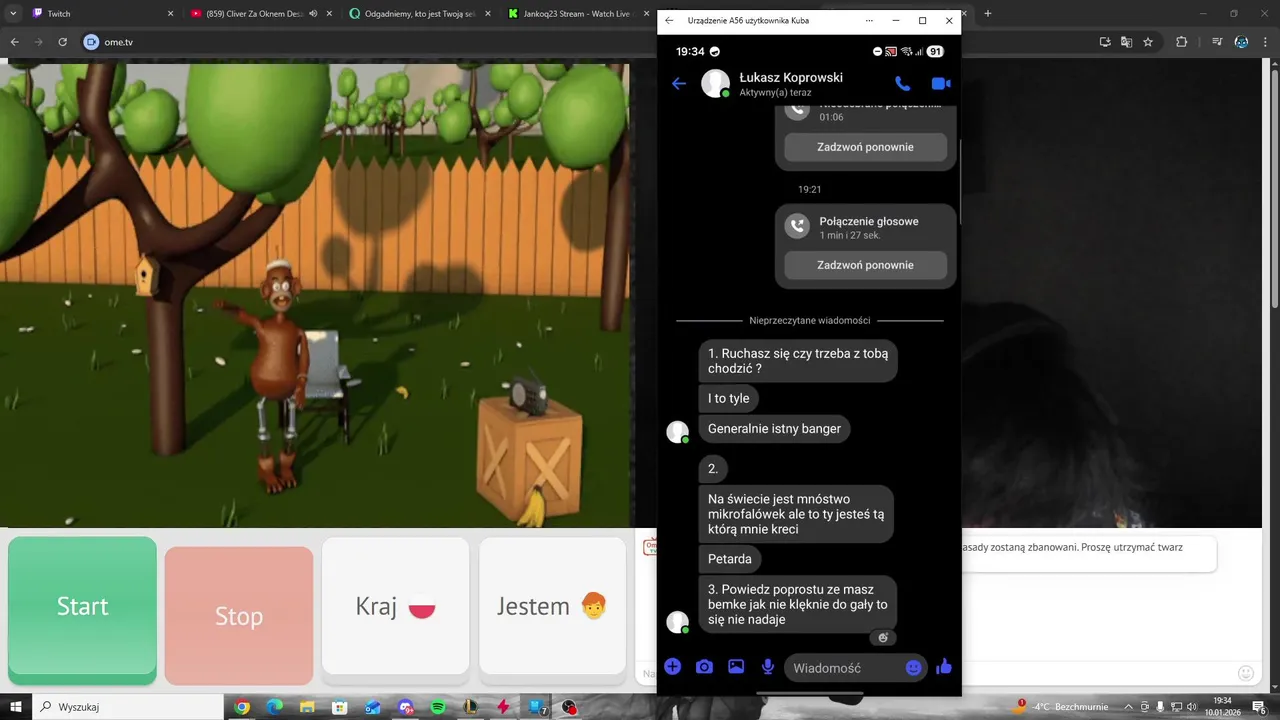Viewport: 1280px width, 720px height.
Task: Open Microsoft Edge from the taskbar
Action: click(x=275, y=707)
